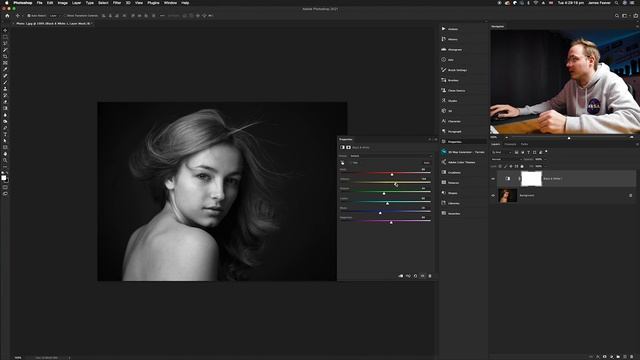Switch to the Channels tab
640x360 pixels.
coord(510,144)
